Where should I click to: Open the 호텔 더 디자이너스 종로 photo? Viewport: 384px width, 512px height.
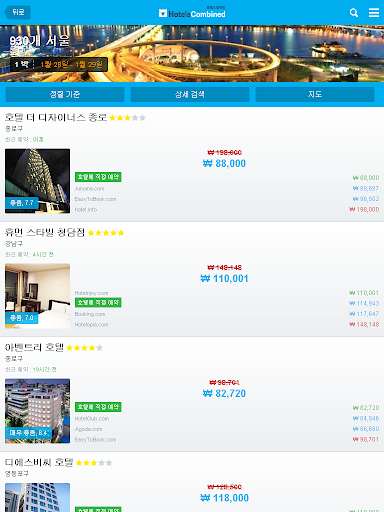click(x=37, y=181)
